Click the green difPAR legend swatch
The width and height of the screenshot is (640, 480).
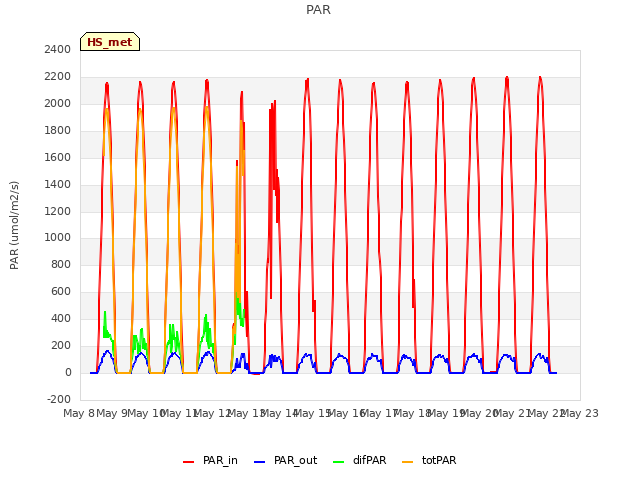point(339,462)
